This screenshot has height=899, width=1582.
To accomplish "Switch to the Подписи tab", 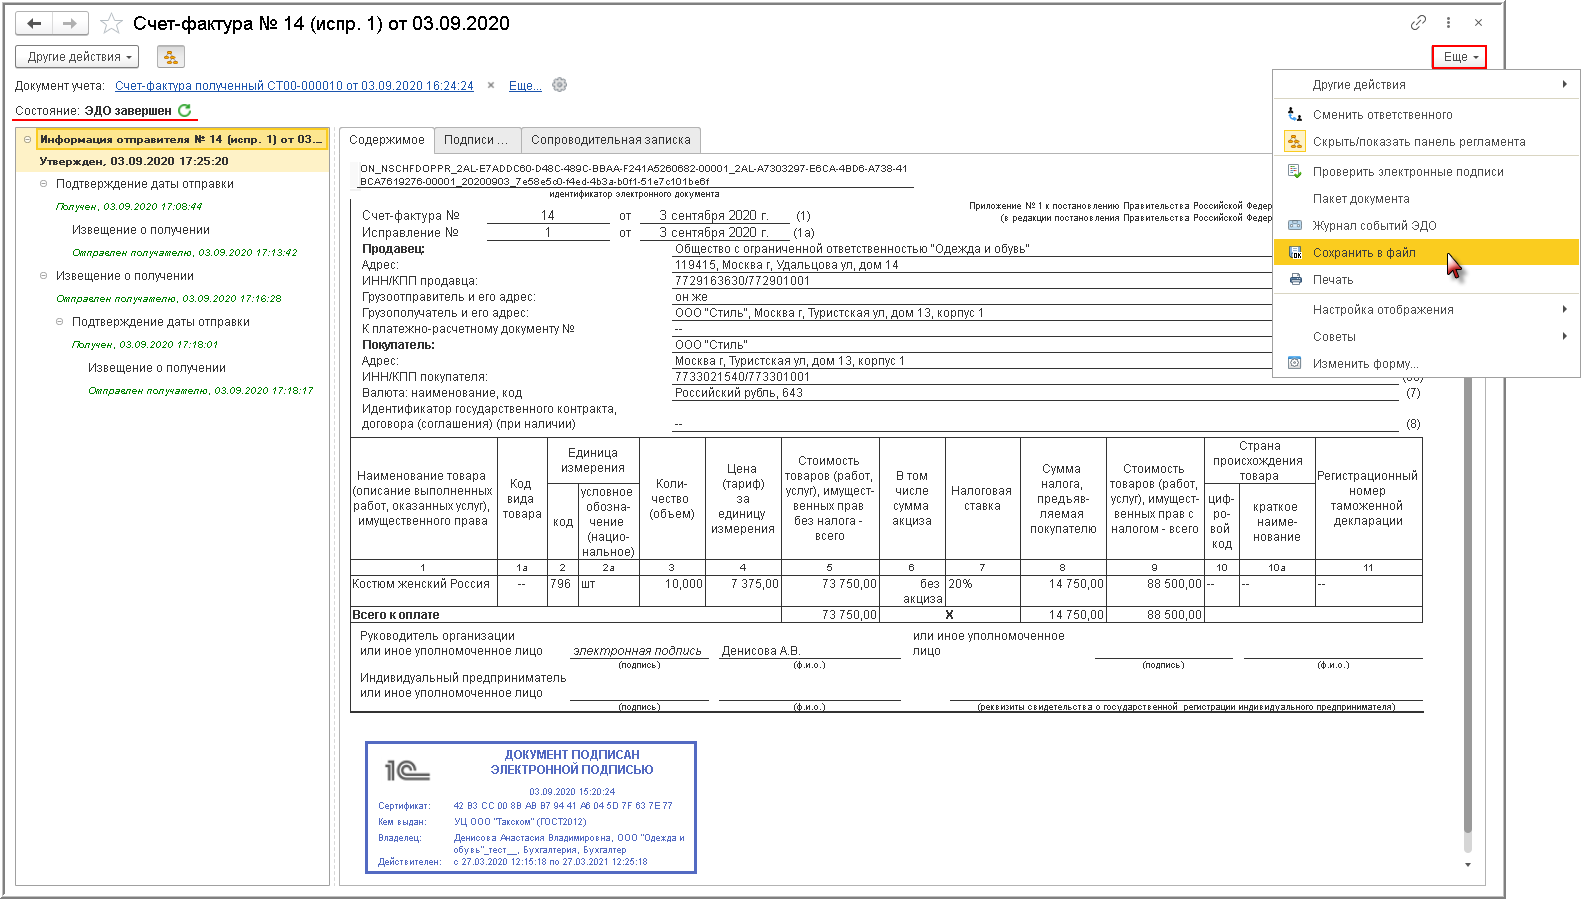I will (x=476, y=140).
